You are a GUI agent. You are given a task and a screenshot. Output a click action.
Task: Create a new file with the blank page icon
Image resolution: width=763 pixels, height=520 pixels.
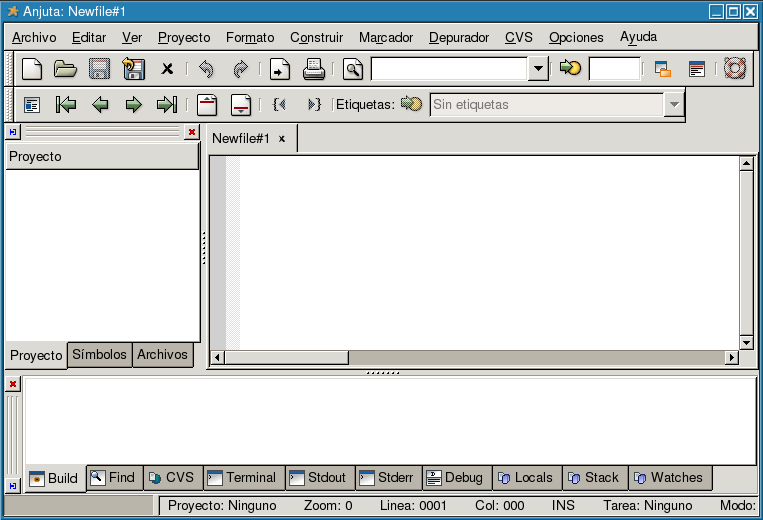coord(32,69)
